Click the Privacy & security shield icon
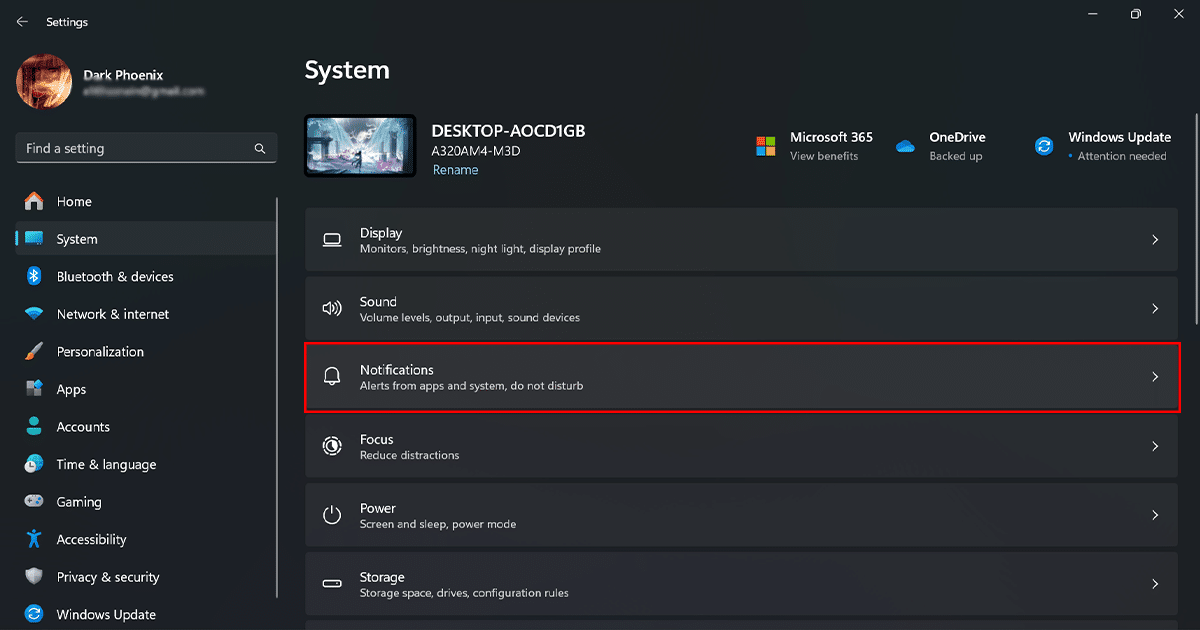The image size is (1200, 630). point(34,577)
